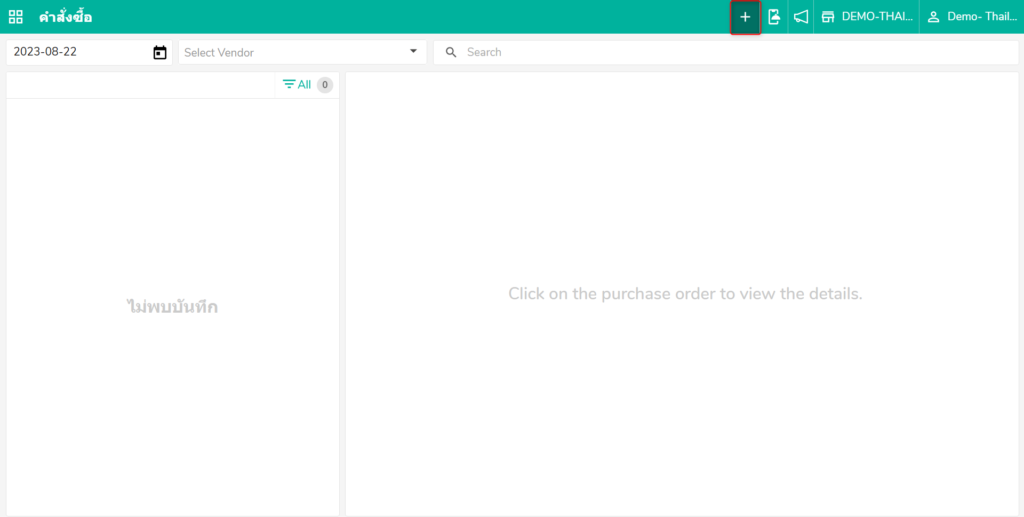Viewport: 1024px width, 517px height.
Task: Open the All filter option
Action: (296, 84)
